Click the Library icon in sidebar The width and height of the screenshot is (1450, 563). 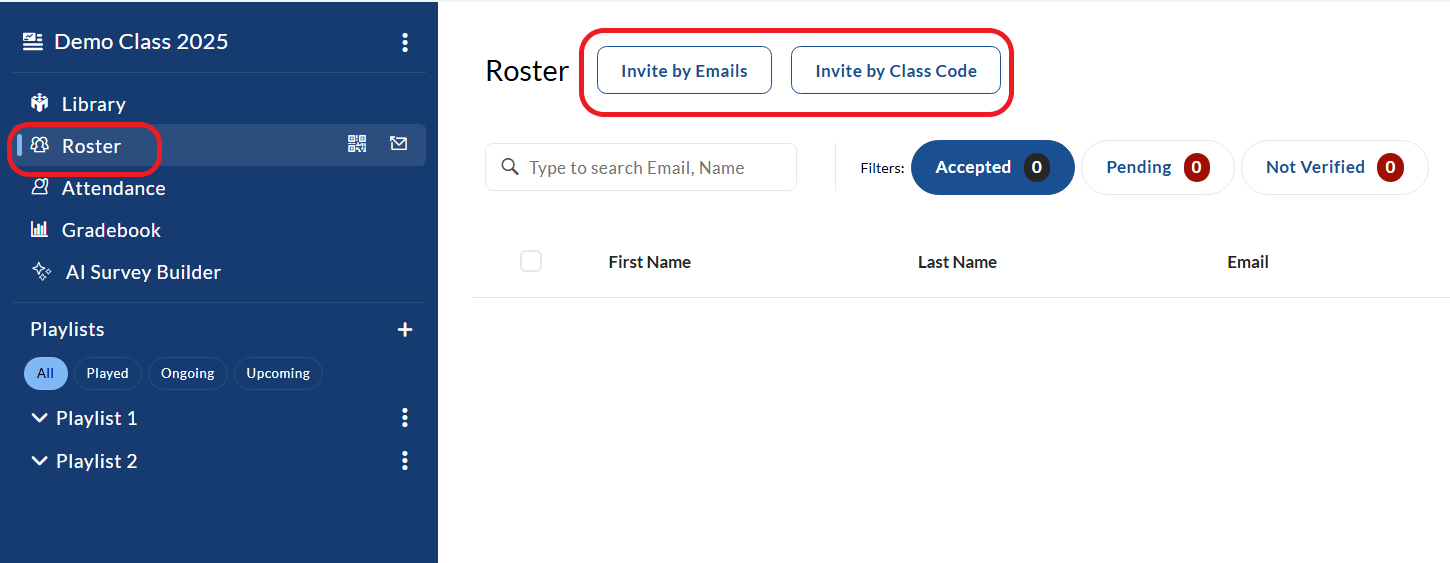pyautogui.click(x=40, y=103)
